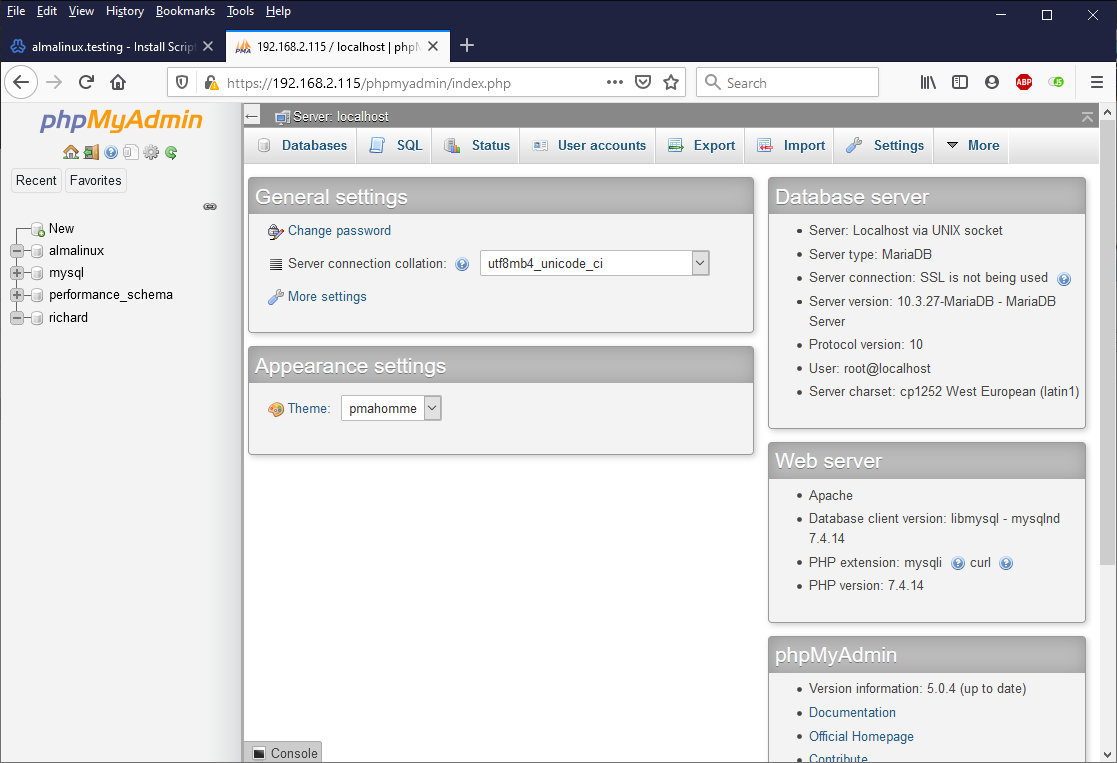Open the Status tab
Image resolution: width=1117 pixels, height=763 pixels.
(477, 145)
